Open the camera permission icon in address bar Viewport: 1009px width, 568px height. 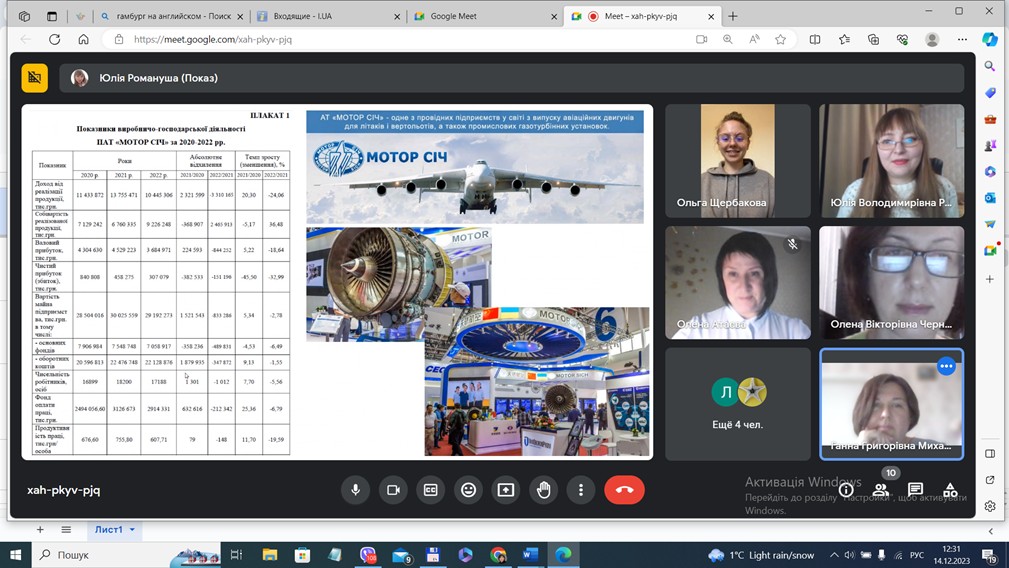tap(701, 39)
